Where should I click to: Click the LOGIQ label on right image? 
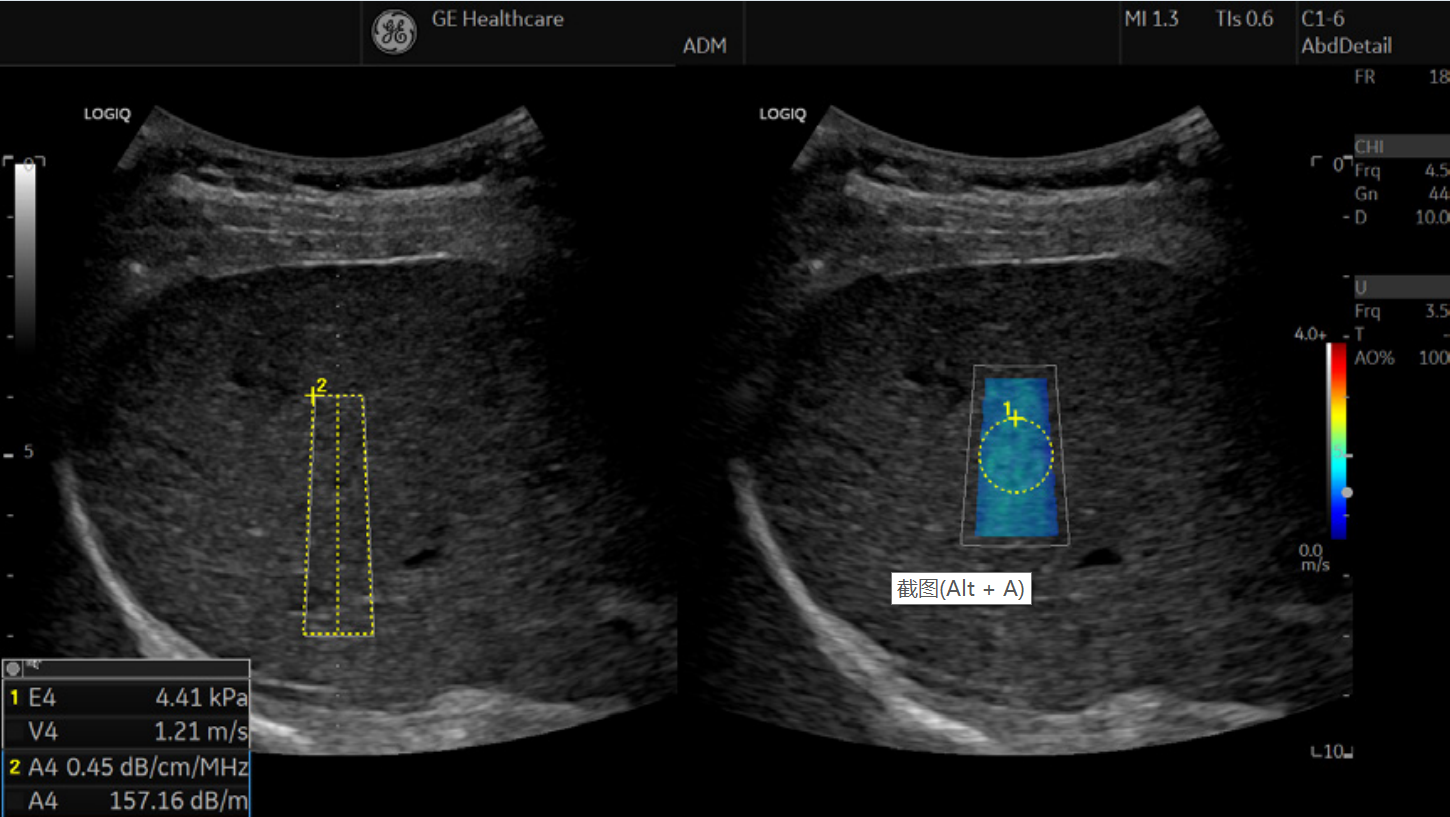pyautogui.click(x=782, y=115)
